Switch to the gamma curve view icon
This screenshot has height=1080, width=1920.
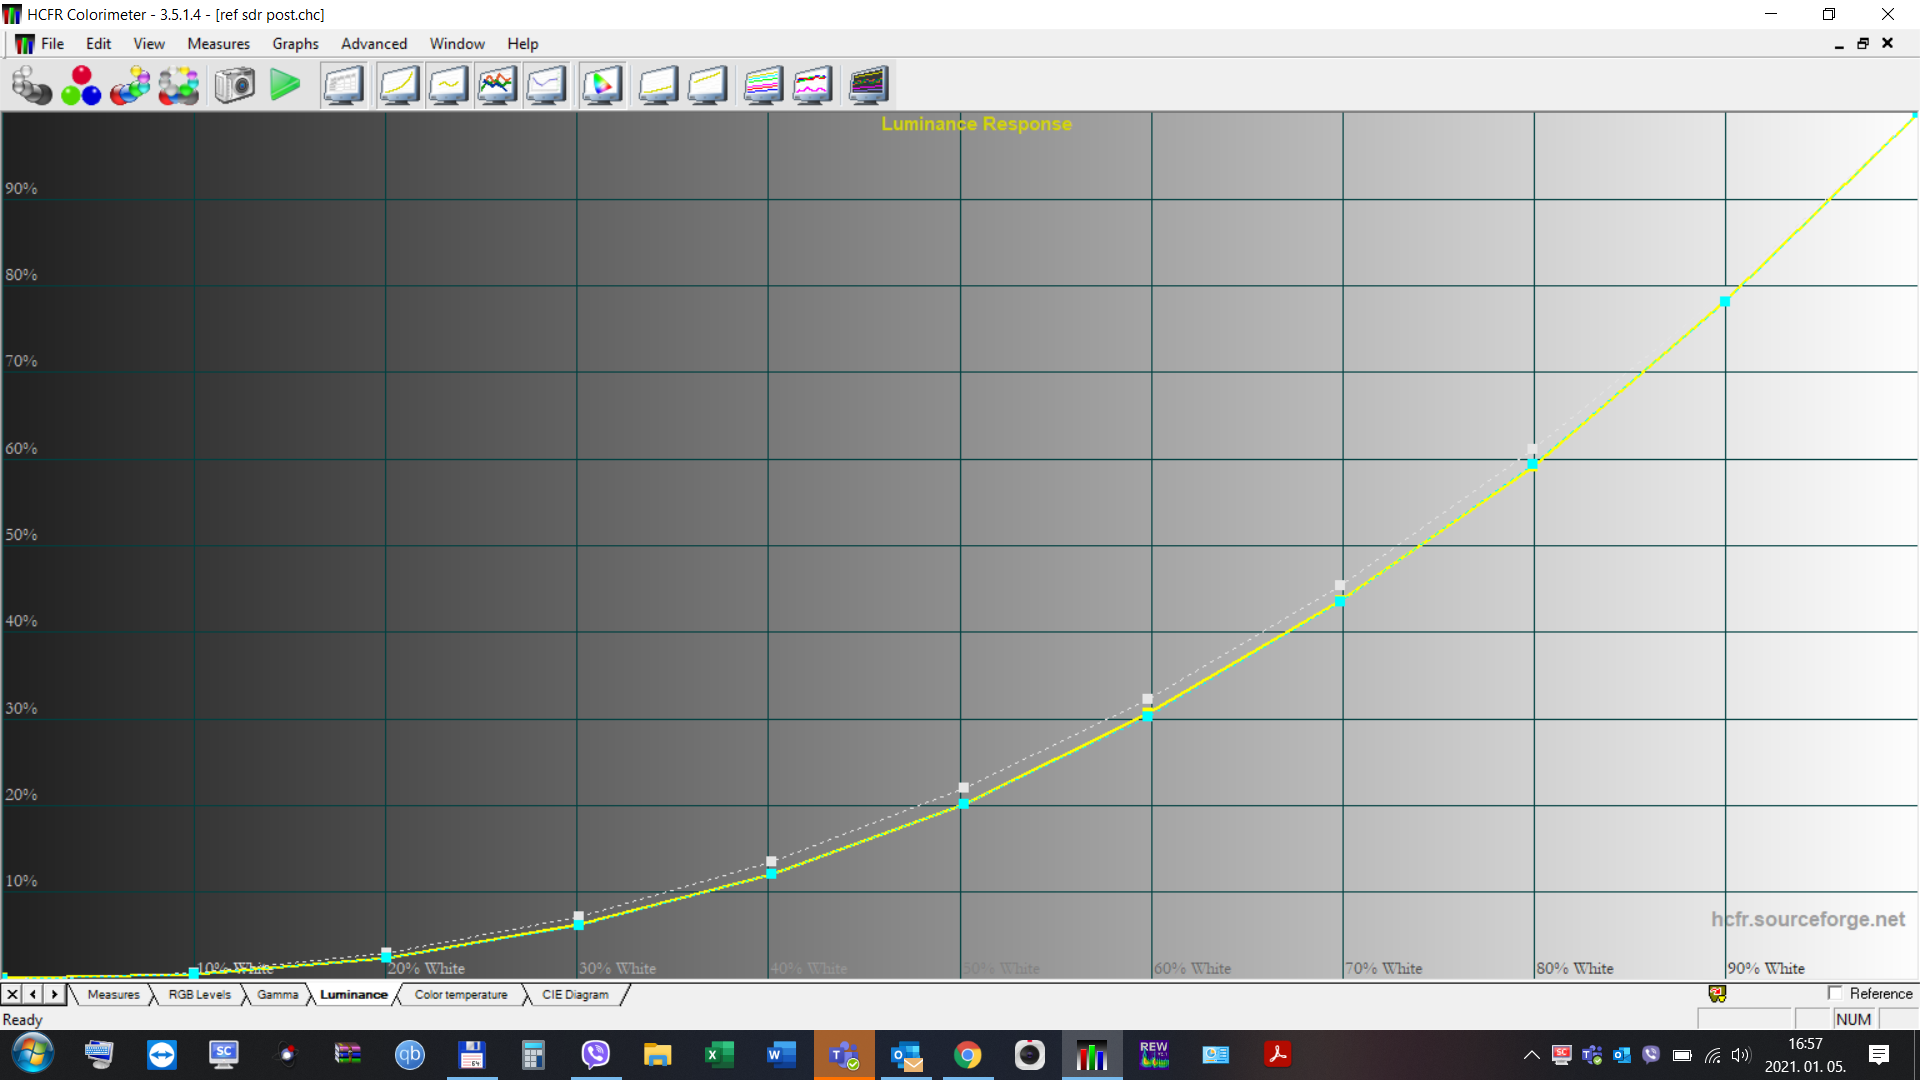pyautogui.click(x=448, y=85)
